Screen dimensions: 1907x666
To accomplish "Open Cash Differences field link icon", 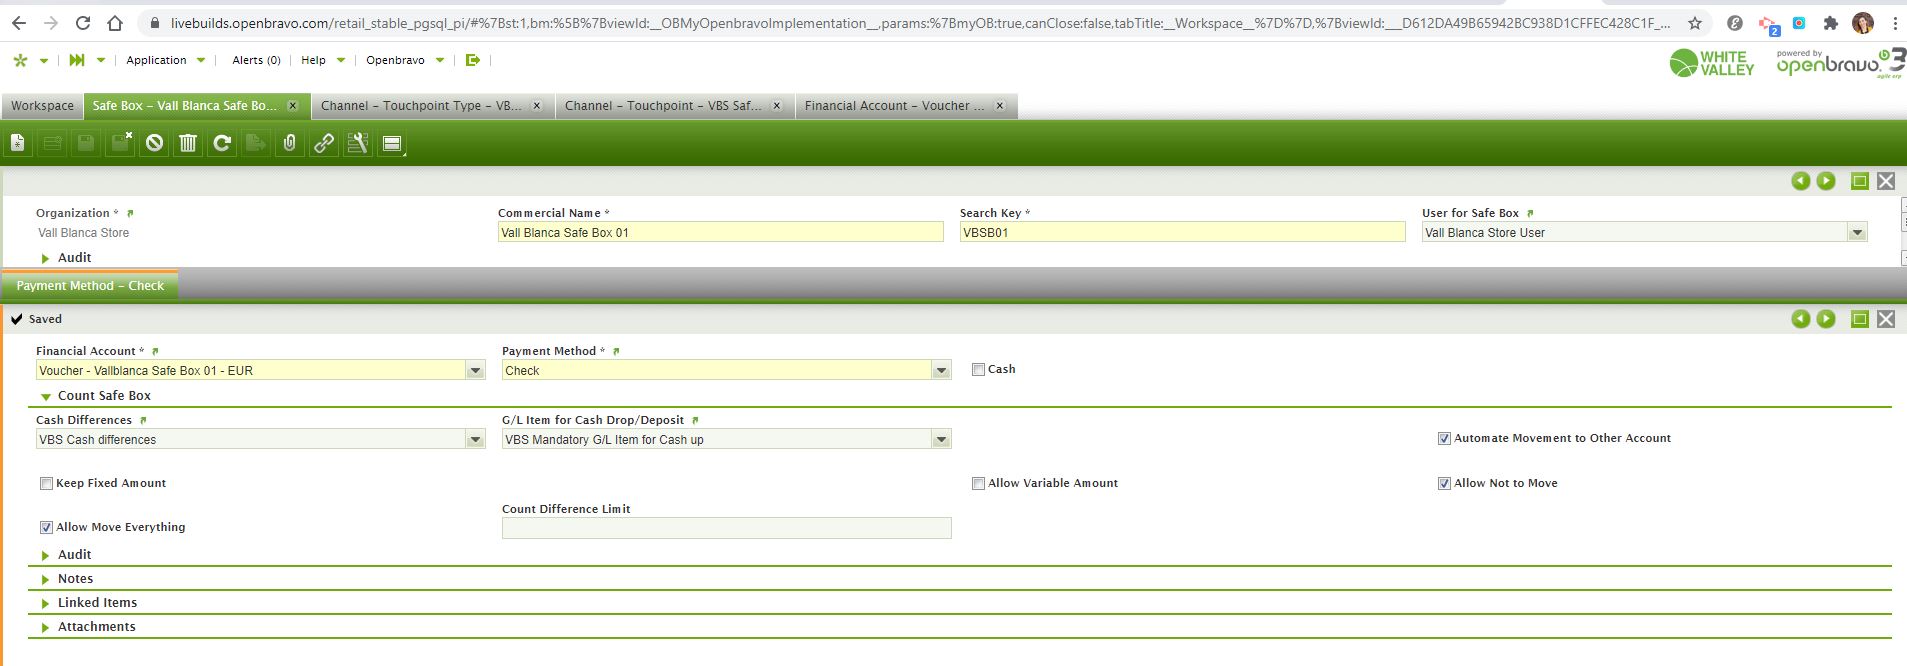I will click(143, 420).
